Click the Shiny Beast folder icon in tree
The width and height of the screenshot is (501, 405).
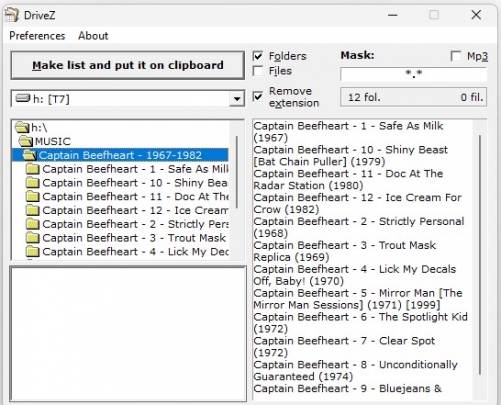(x=33, y=183)
